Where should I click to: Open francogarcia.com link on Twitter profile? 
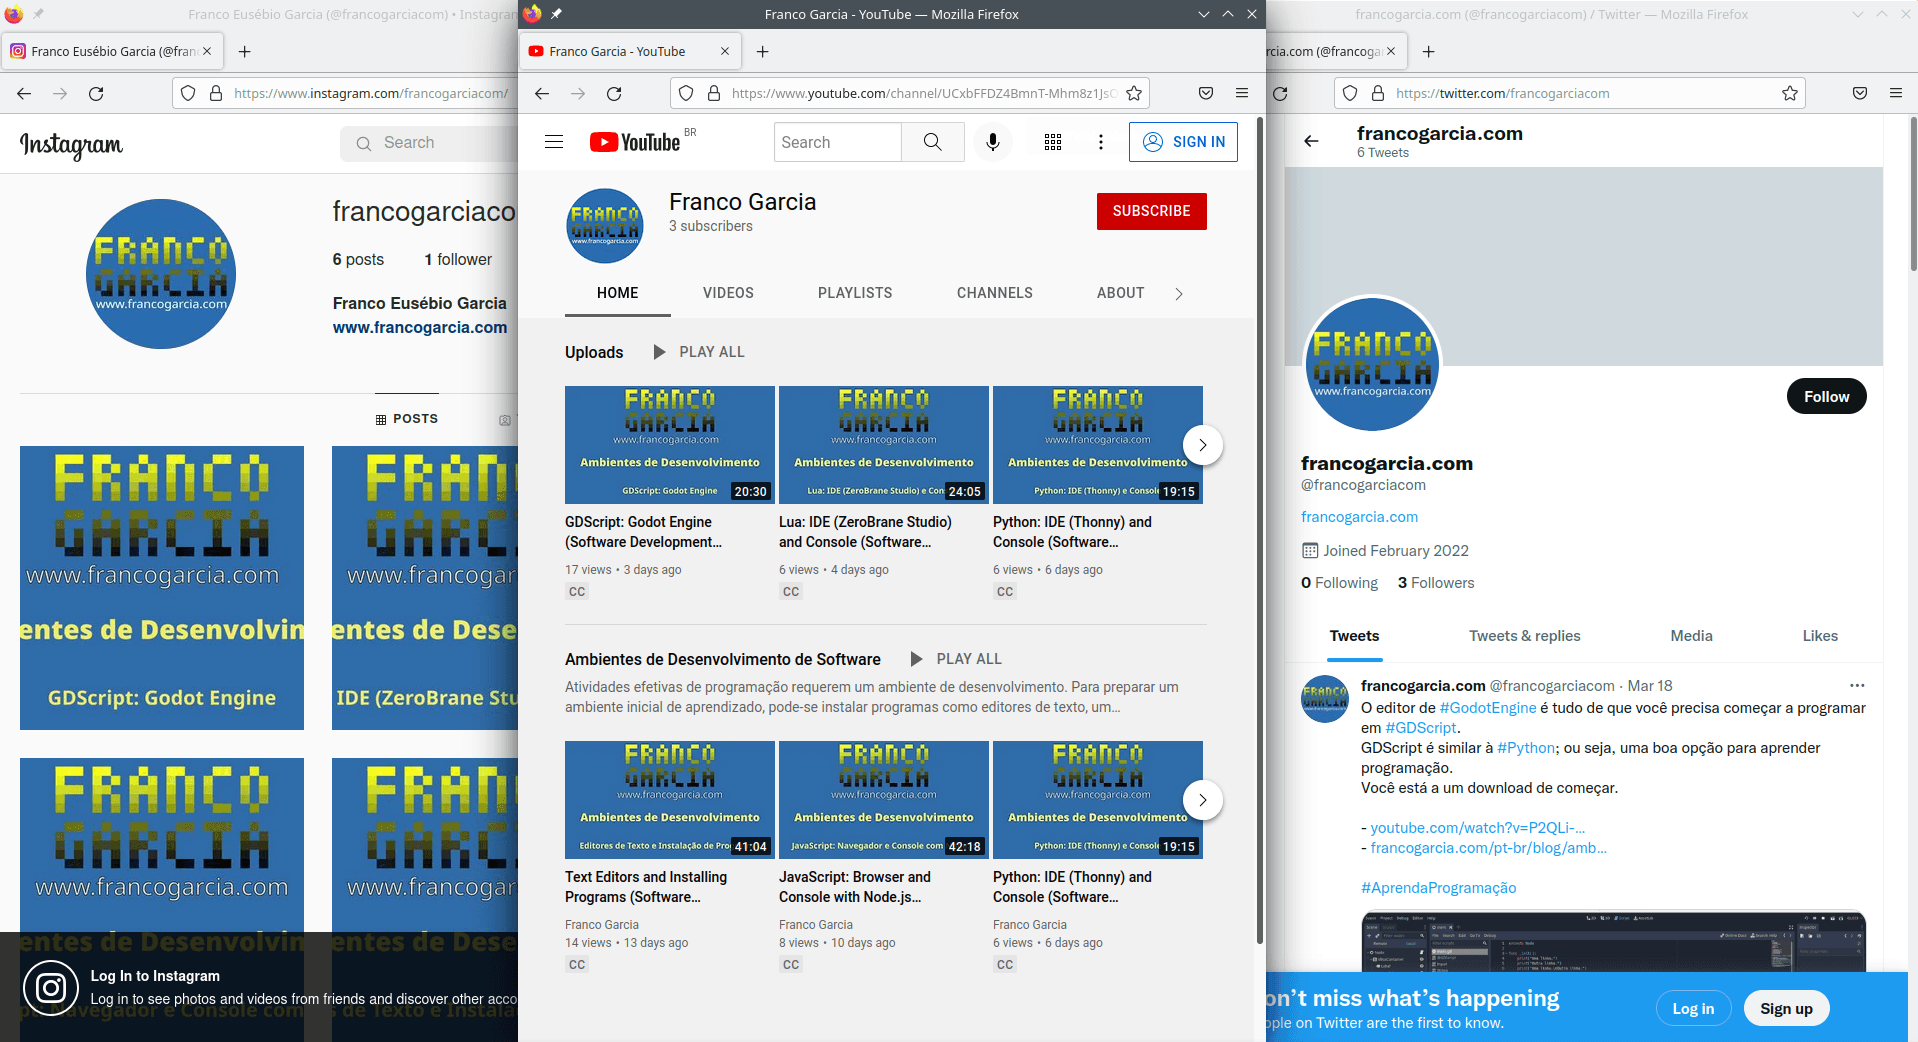(1359, 517)
